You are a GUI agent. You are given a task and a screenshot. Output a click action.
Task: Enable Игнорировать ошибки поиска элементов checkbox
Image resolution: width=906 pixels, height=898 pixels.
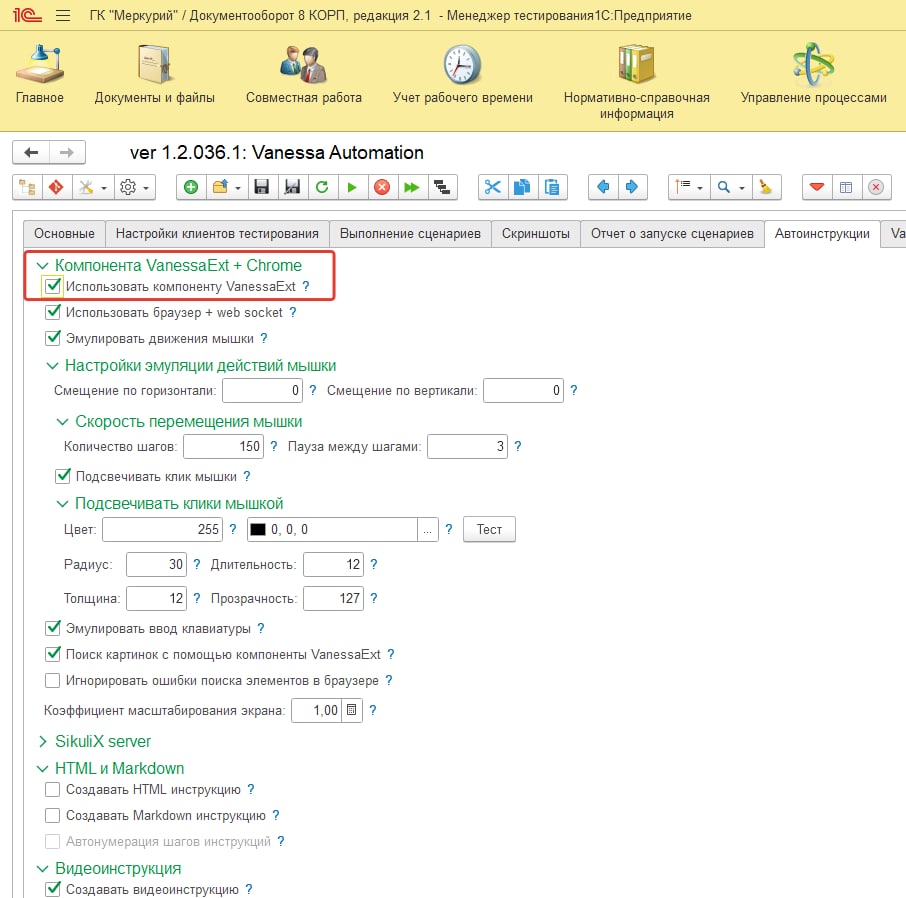pyautogui.click(x=53, y=680)
